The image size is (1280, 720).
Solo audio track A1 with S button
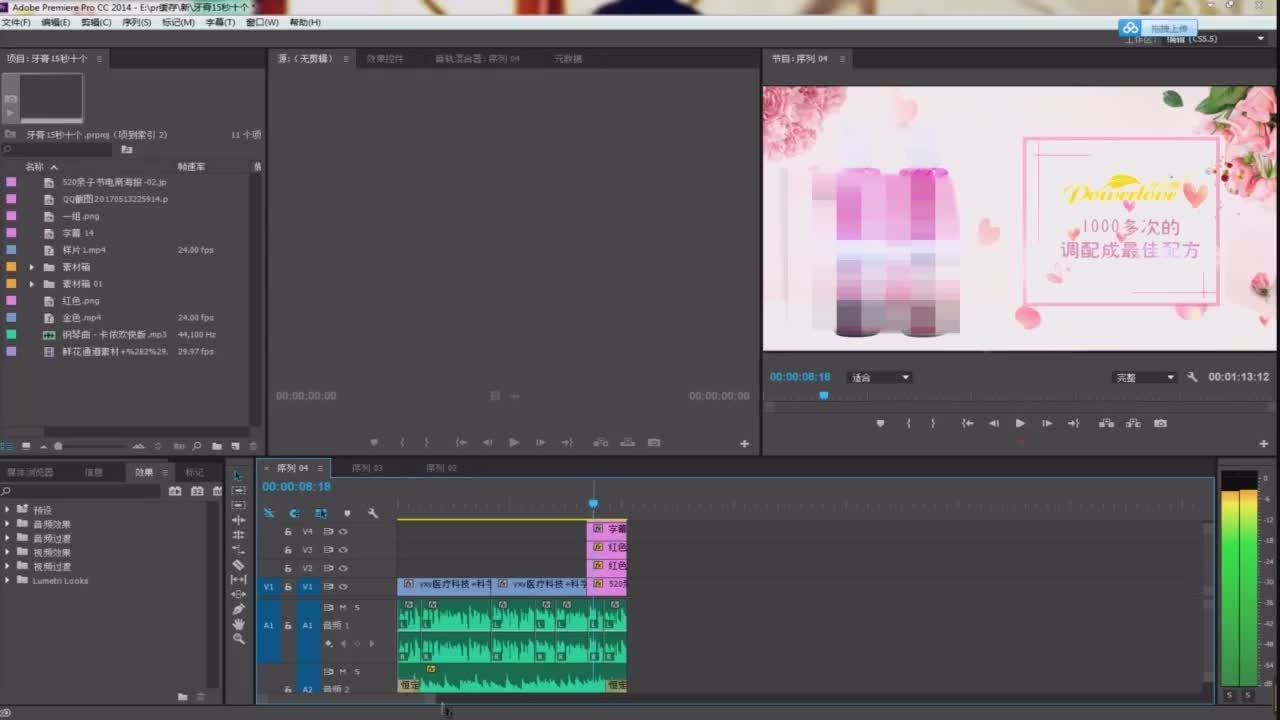[356, 607]
